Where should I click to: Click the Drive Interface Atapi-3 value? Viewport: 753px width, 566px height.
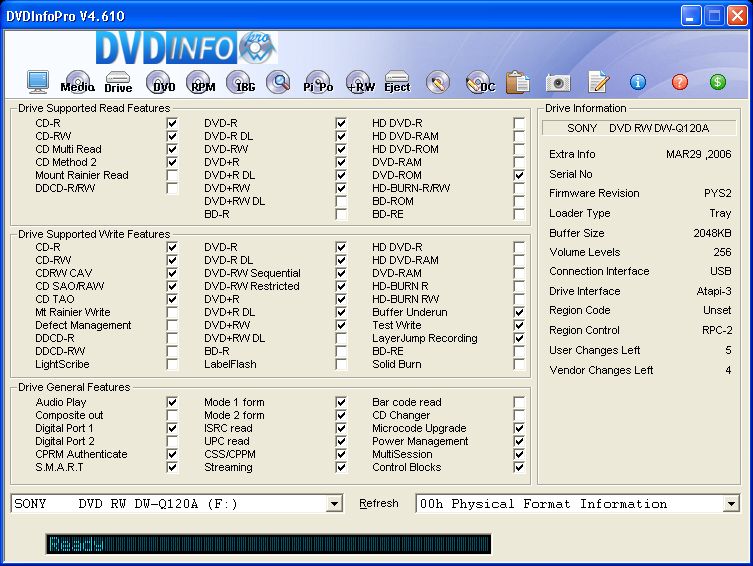tap(714, 291)
